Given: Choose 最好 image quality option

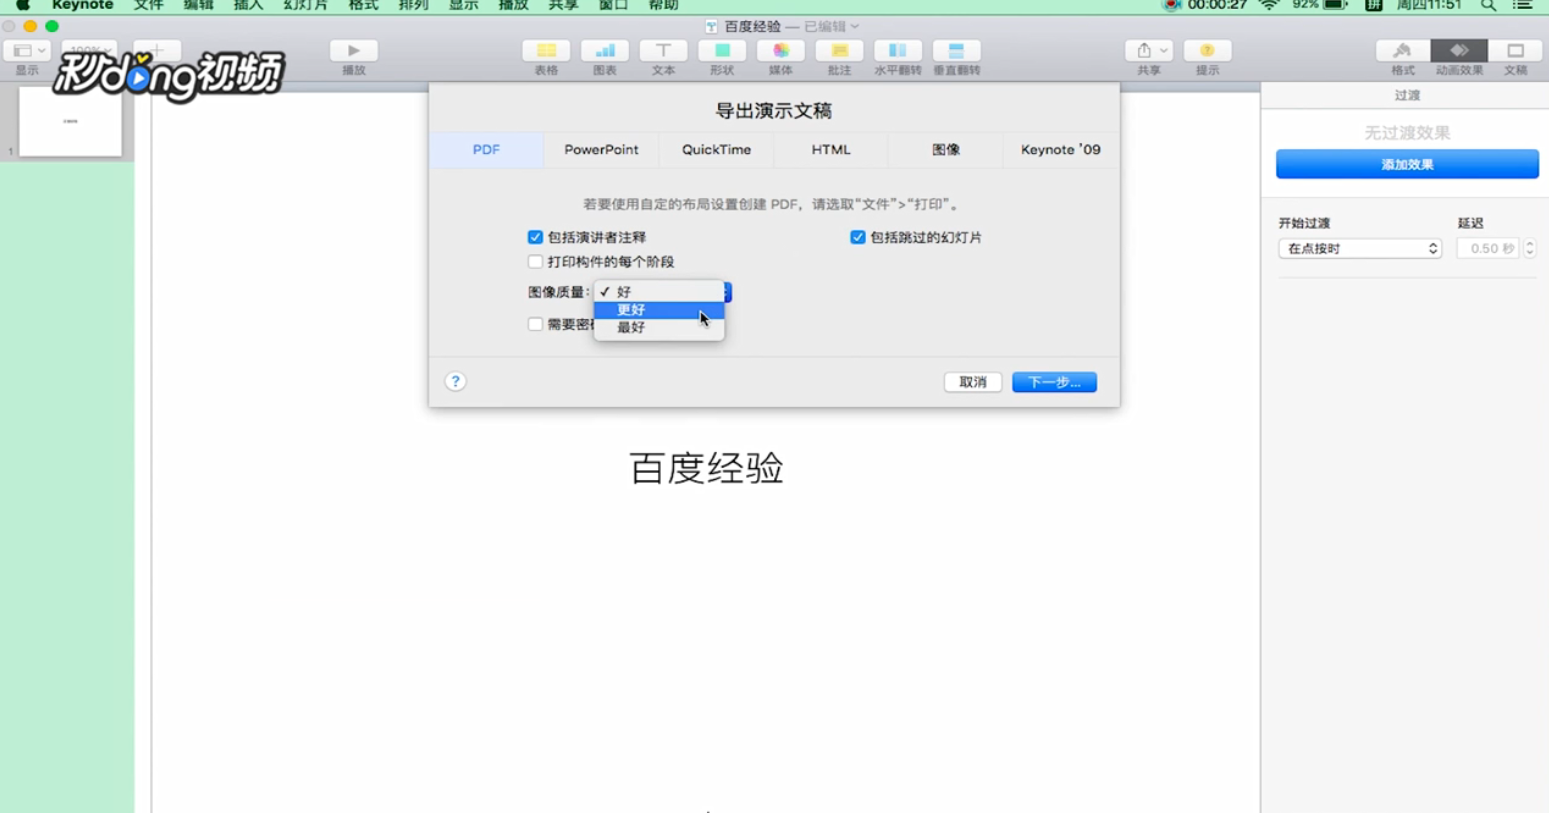Looking at the screenshot, I should (x=659, y=328).
